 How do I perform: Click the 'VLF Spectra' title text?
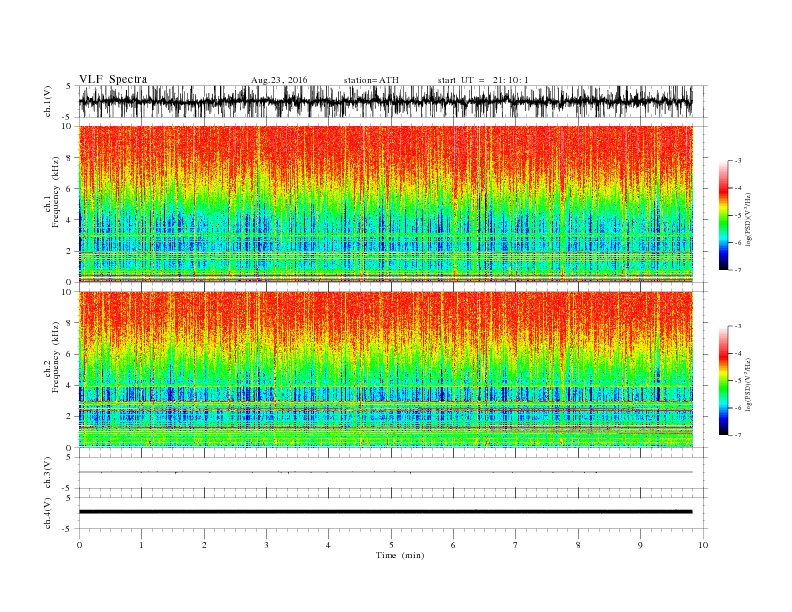[113, 79]
